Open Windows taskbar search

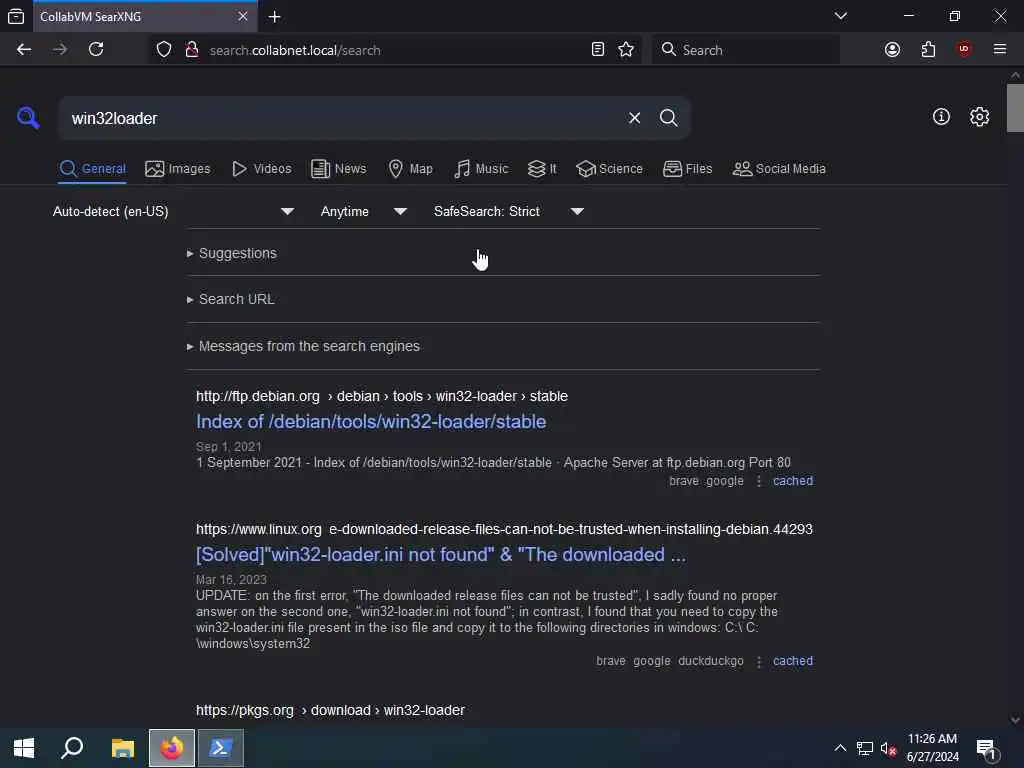click(x=72, y=748)
